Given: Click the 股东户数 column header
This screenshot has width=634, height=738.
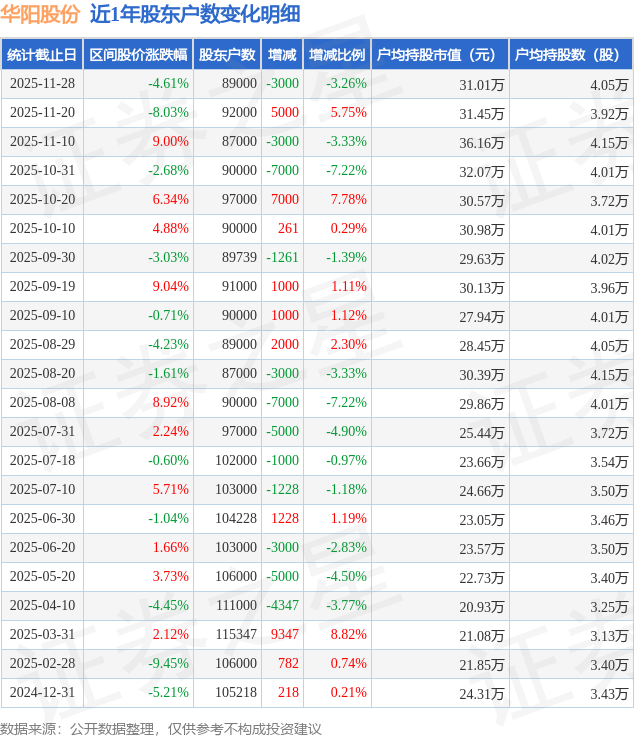Looking at the screenshot, I should coord(227,55).
